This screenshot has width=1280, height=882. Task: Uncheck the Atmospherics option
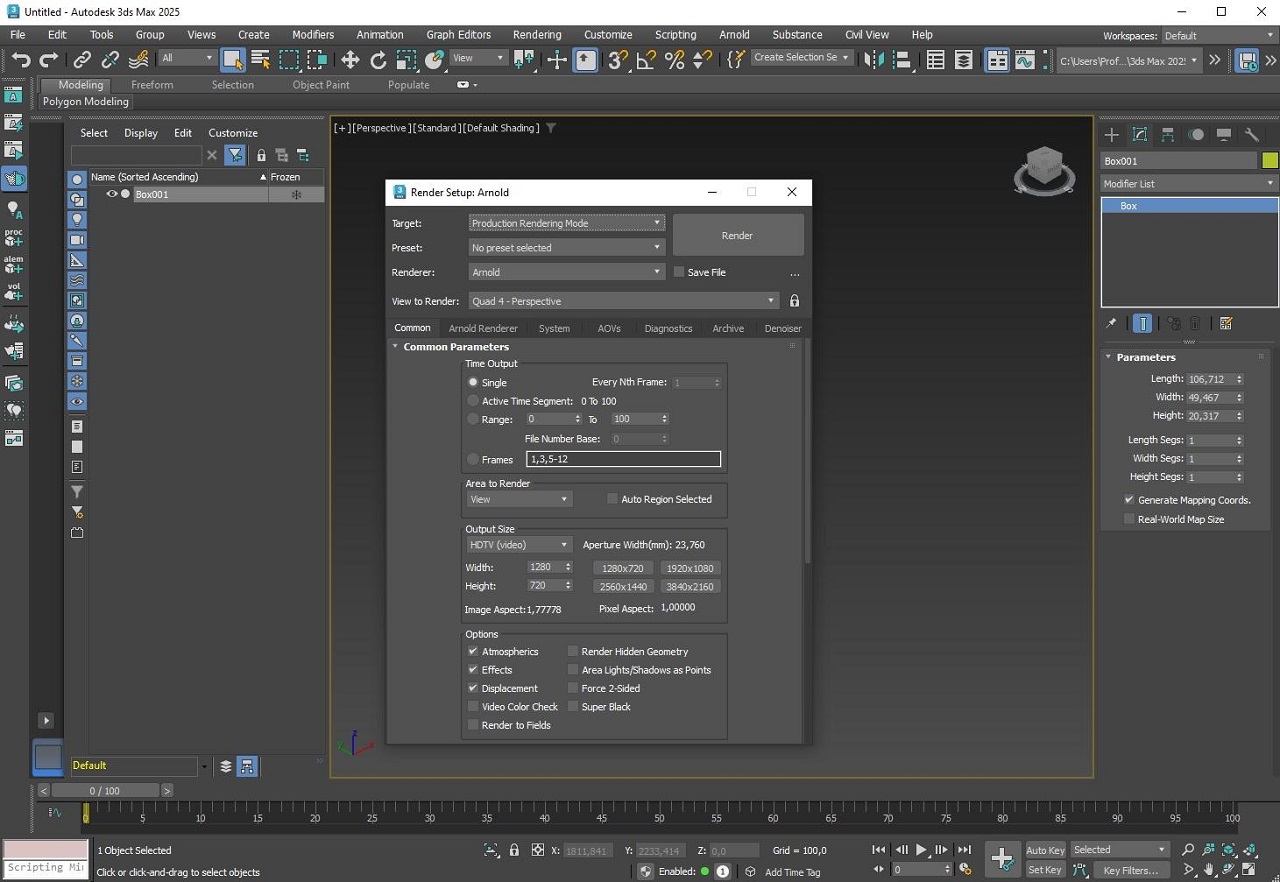[x=473, y=652]
